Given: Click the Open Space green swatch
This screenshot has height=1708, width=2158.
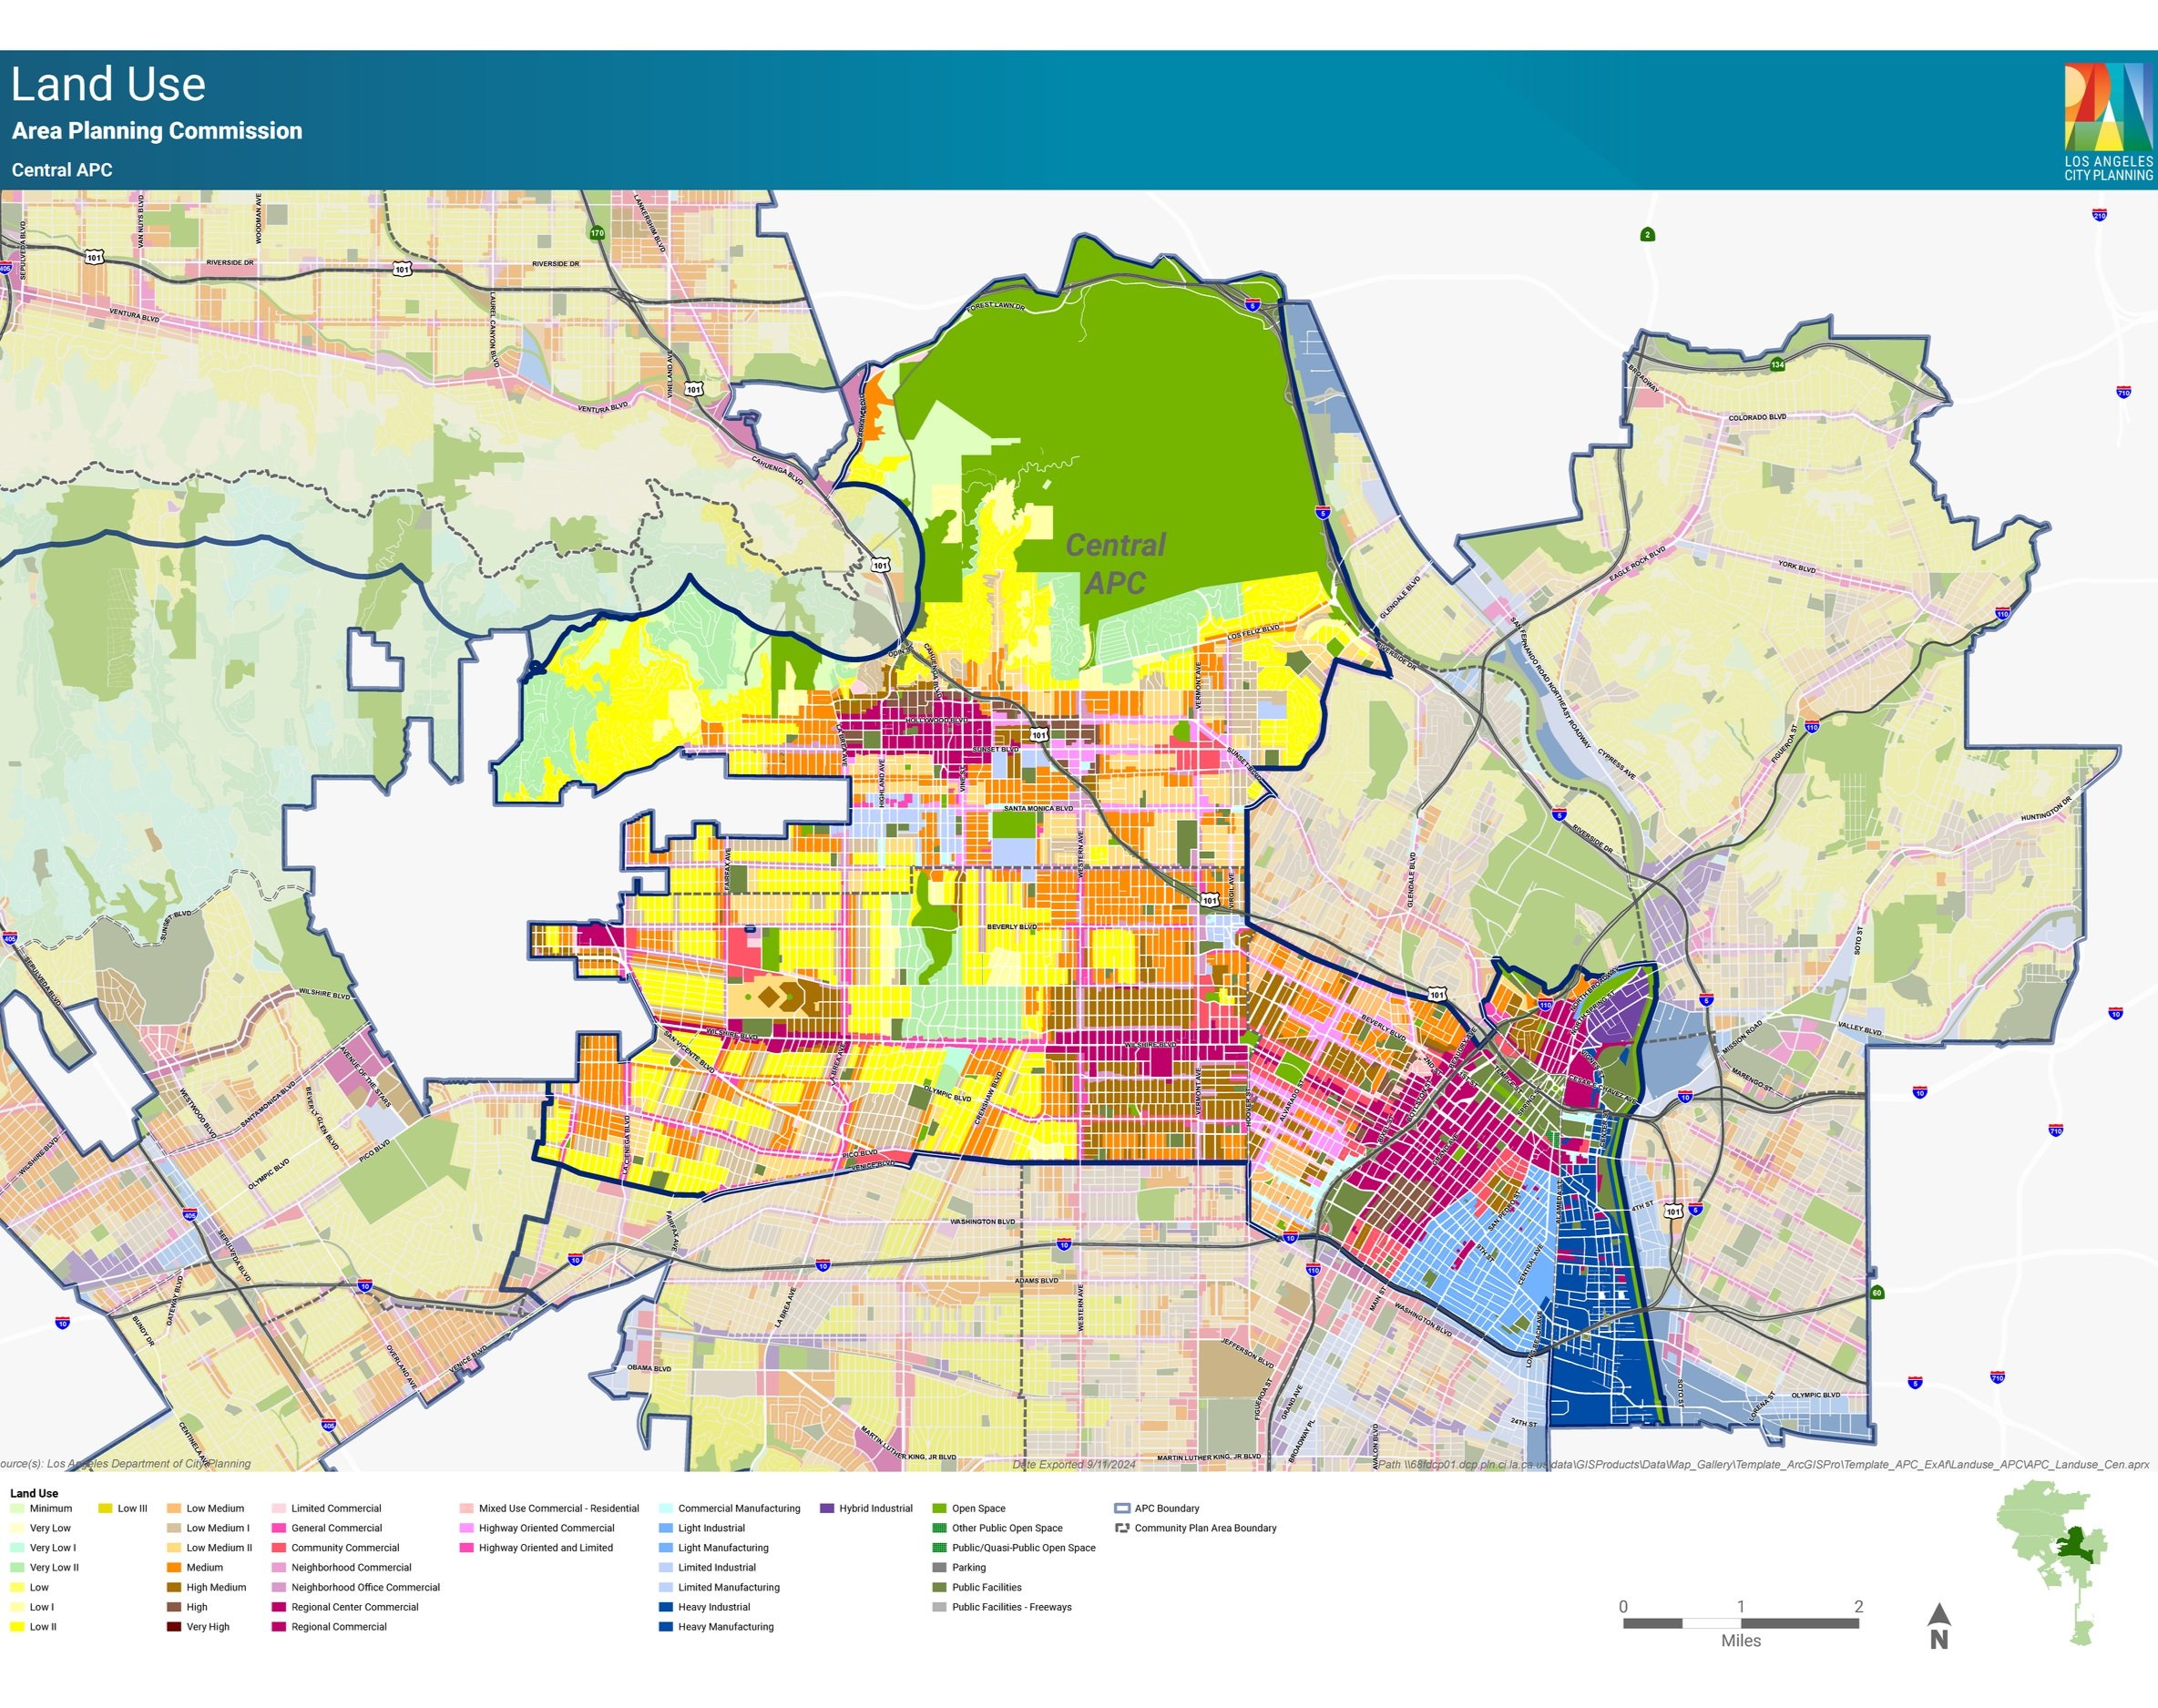Looking at the screenshot, I should 939,1508.
